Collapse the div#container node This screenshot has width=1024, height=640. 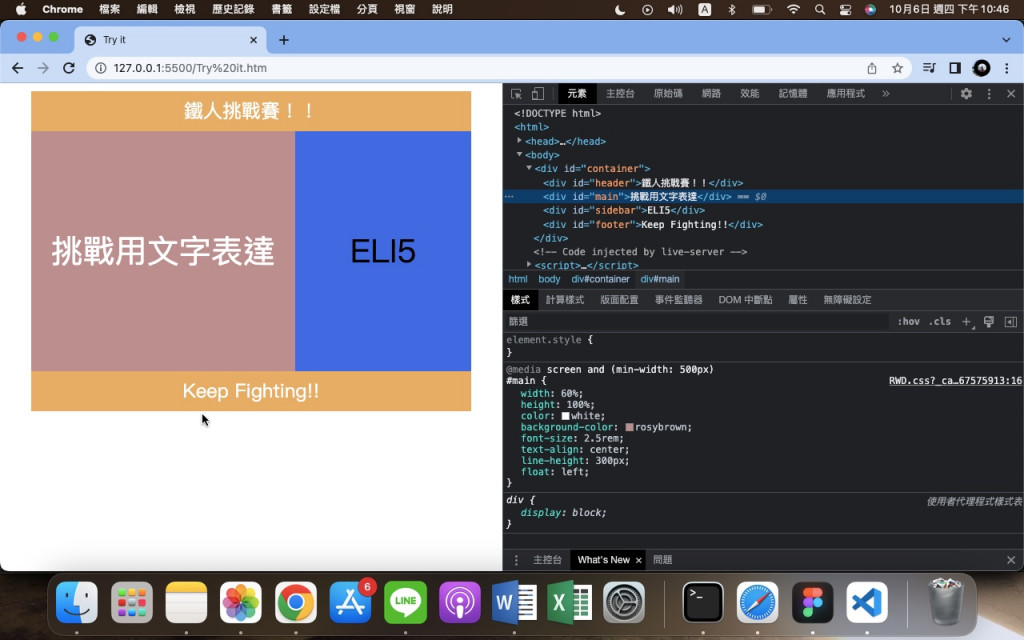pyautogui.click(x=529, y=168)
